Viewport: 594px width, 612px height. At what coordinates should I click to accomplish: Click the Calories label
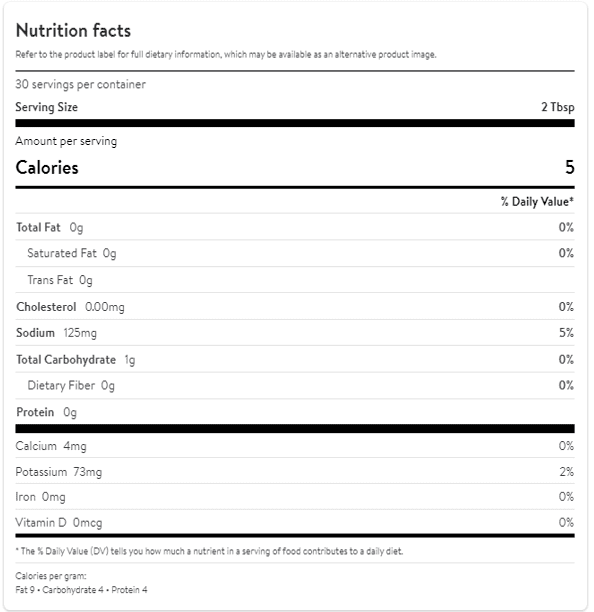click(x=47, y=167)
